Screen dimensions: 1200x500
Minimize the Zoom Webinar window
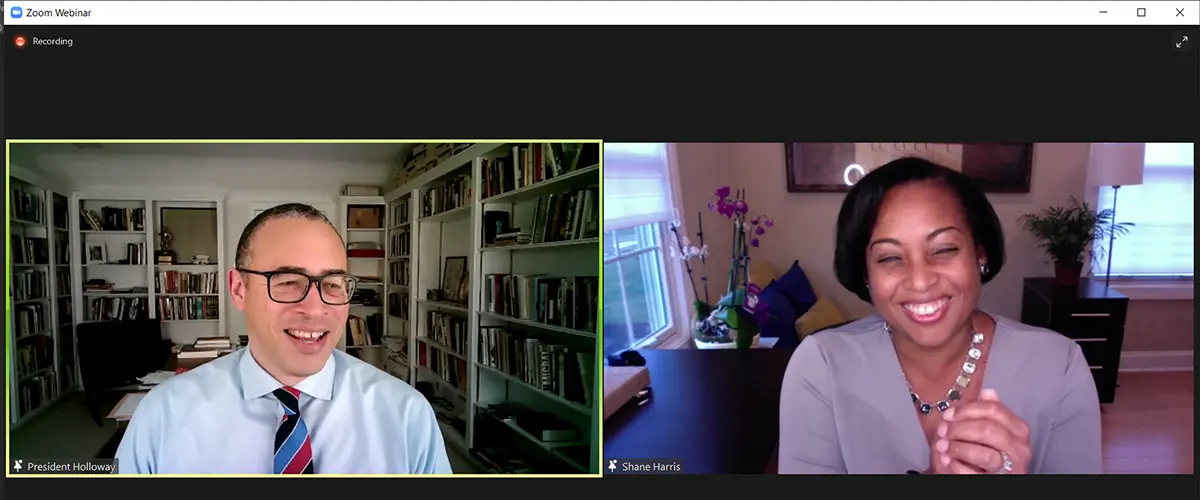pos(1103,12)
